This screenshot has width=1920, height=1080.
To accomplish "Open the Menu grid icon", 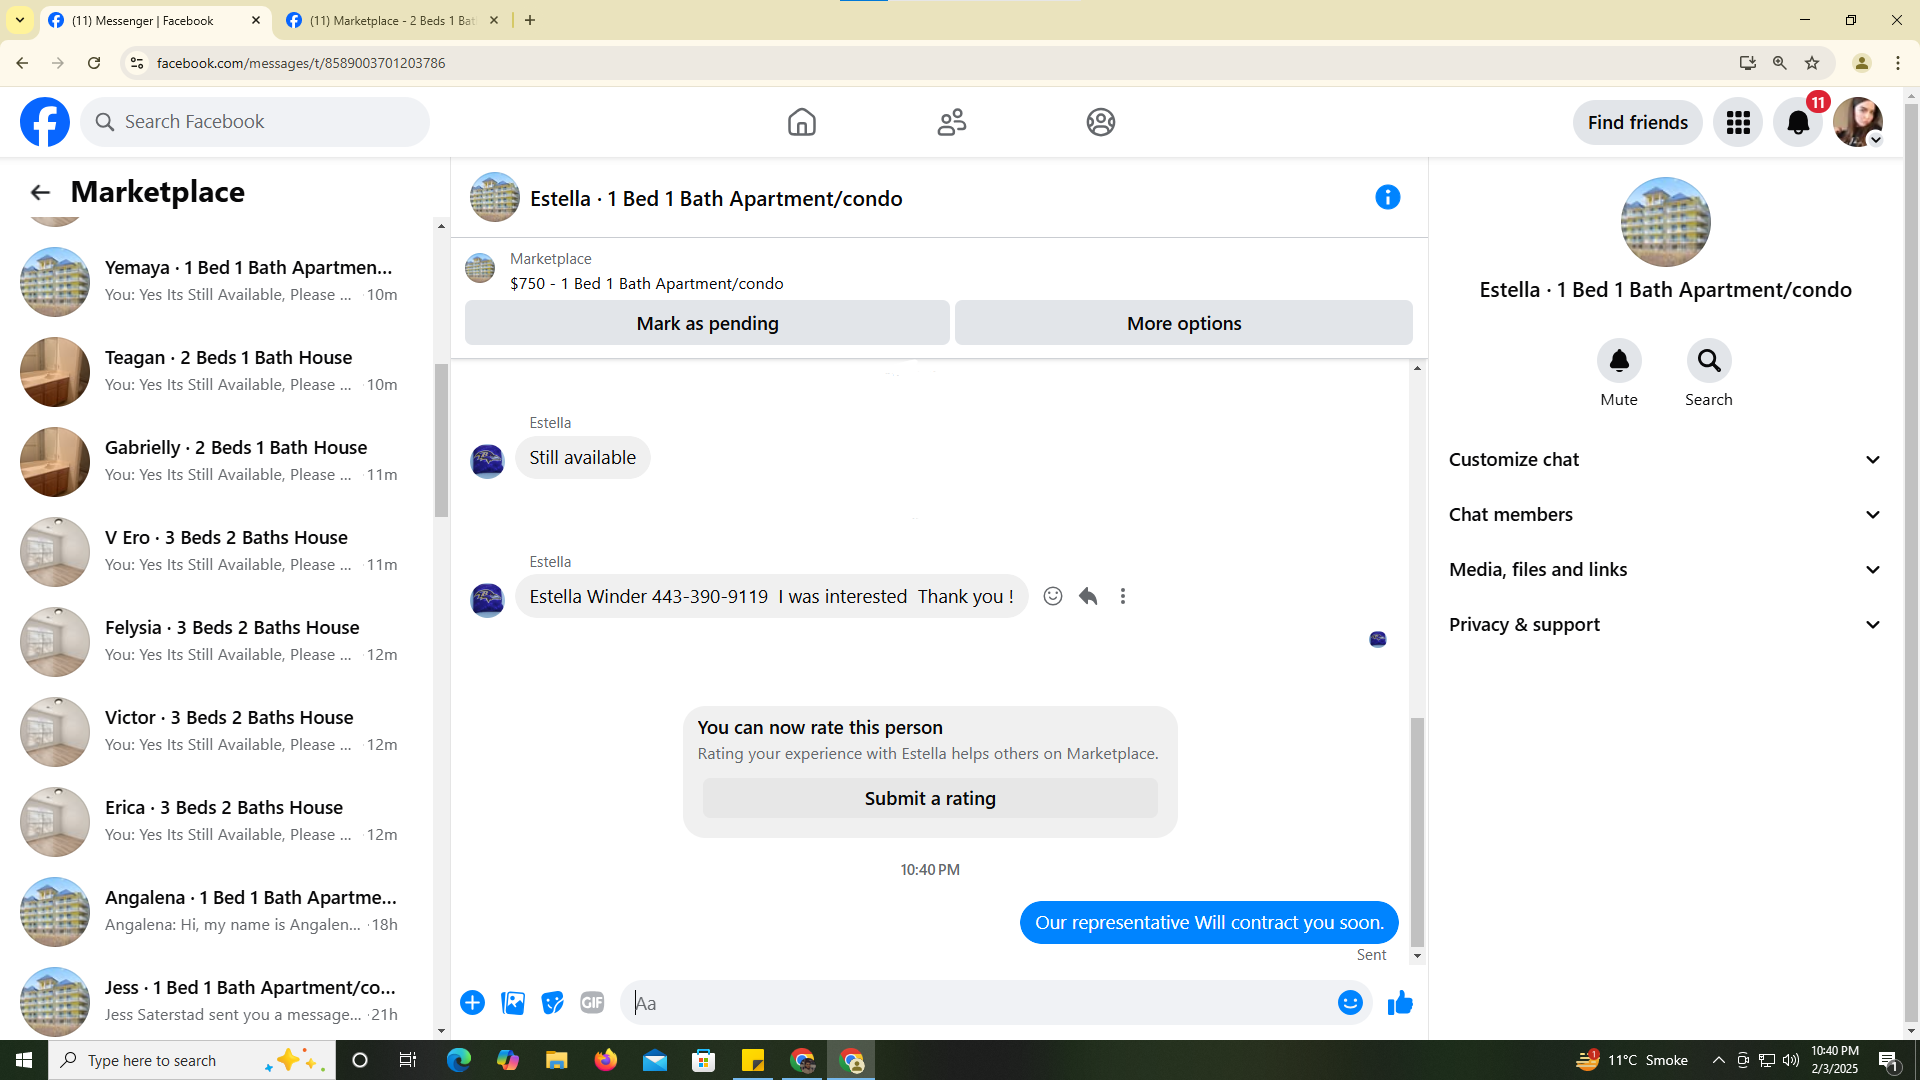I will (x=1738, y=122).
